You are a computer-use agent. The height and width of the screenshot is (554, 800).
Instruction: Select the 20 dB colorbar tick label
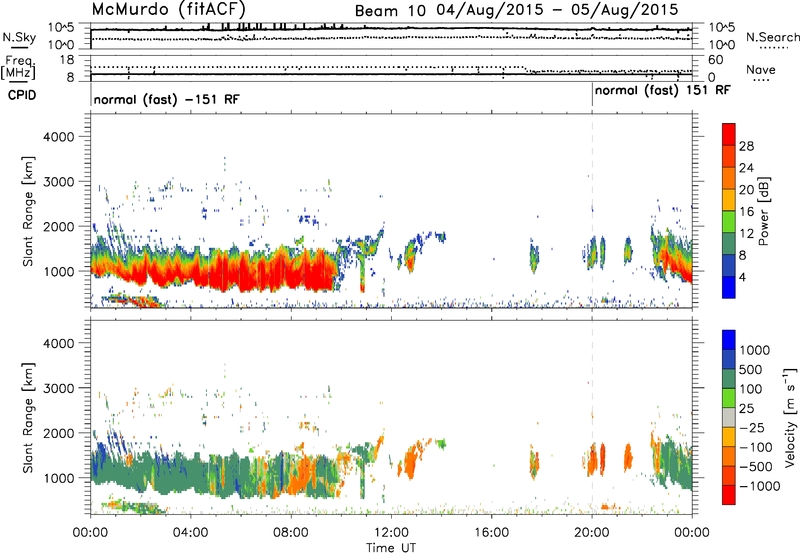pyautogui.click(x=746, y=190)
